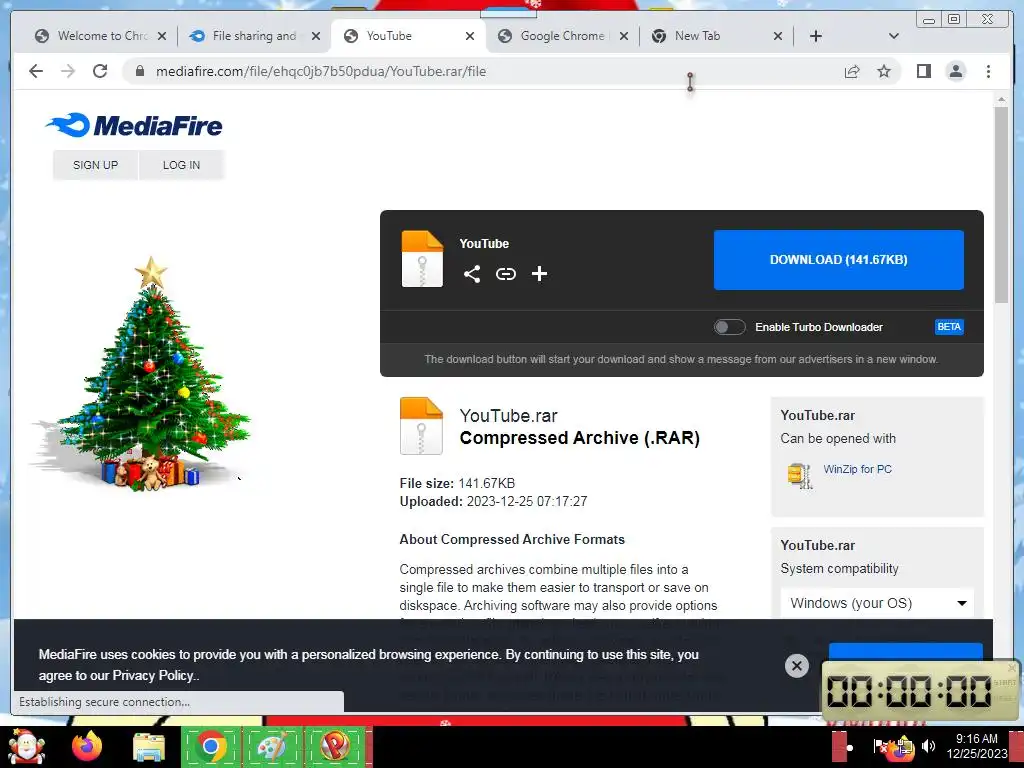Expand the tab search chevron
Screen dimensions: 1024x768
click(893, 36)
